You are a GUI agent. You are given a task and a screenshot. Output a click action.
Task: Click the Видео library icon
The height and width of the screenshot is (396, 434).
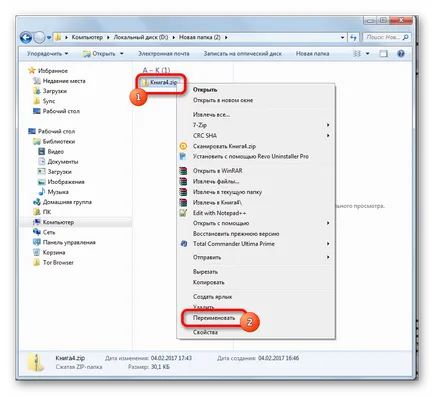tap(42, 151)
